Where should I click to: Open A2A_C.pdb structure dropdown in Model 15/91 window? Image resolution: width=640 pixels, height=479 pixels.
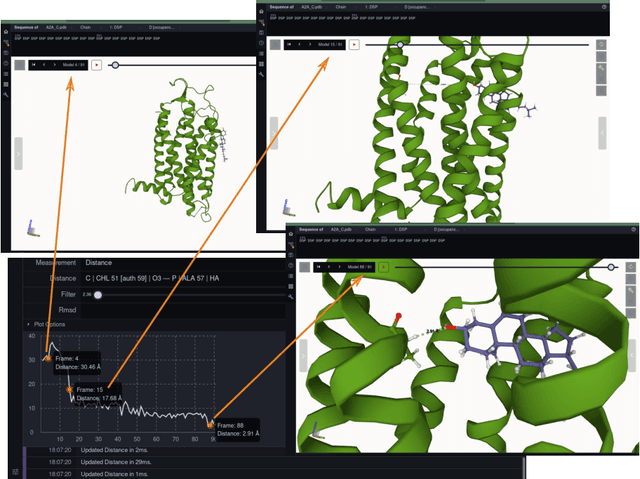pos(311,7)
